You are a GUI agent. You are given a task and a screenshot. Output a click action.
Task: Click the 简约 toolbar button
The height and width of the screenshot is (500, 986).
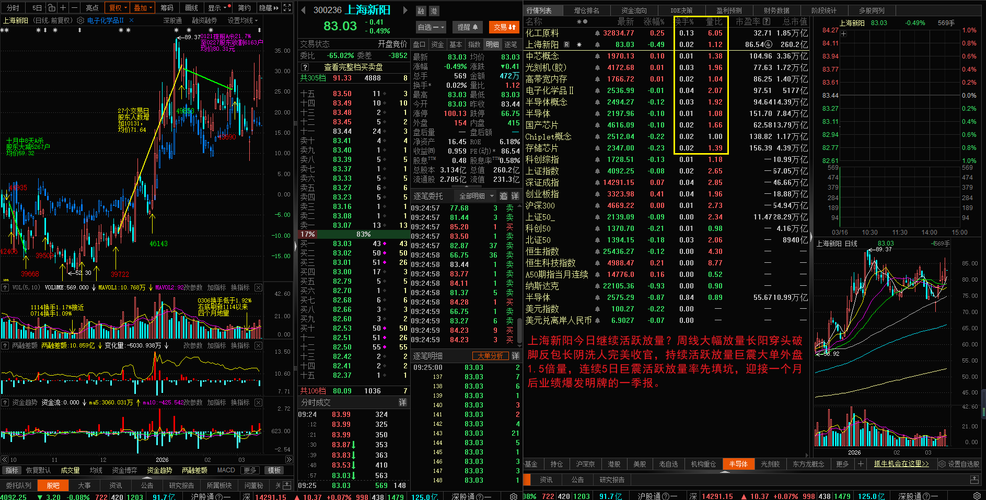[244, 8]
